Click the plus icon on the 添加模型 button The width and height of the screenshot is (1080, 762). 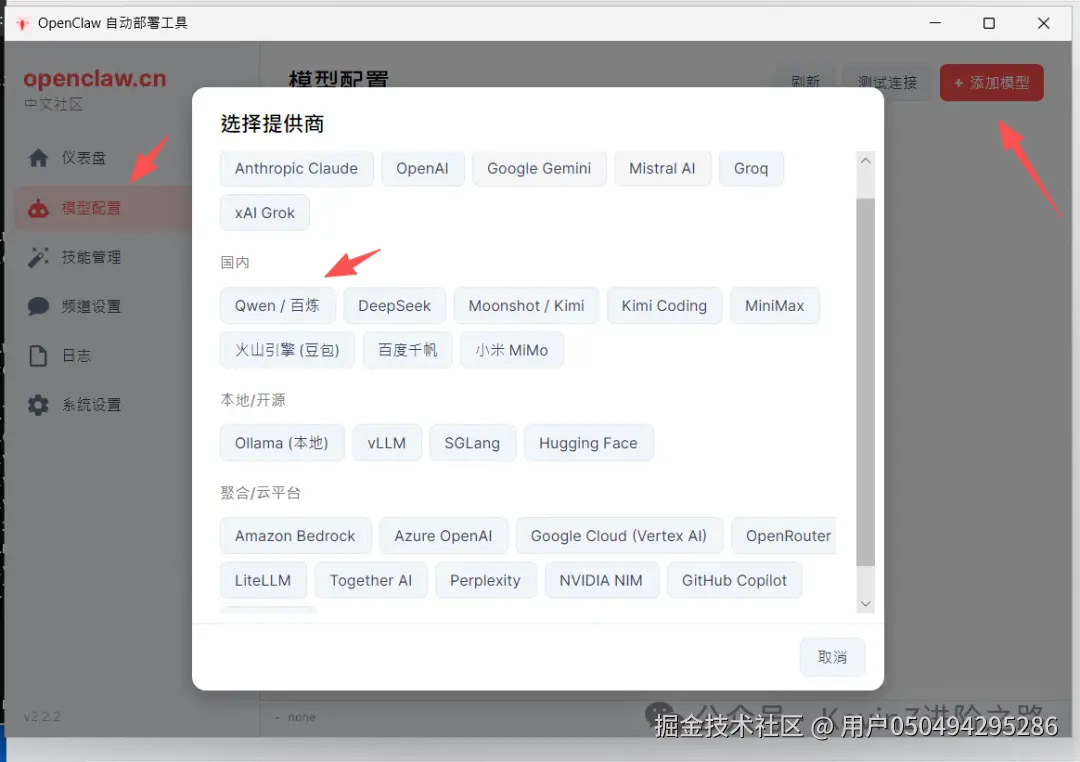(960, 83)
